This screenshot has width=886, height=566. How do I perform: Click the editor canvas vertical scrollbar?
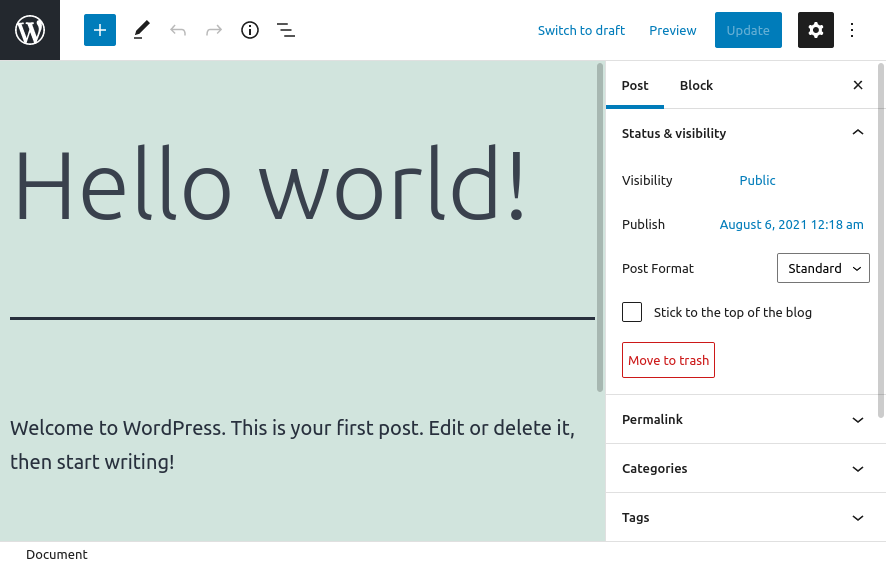tap(600, 228)
